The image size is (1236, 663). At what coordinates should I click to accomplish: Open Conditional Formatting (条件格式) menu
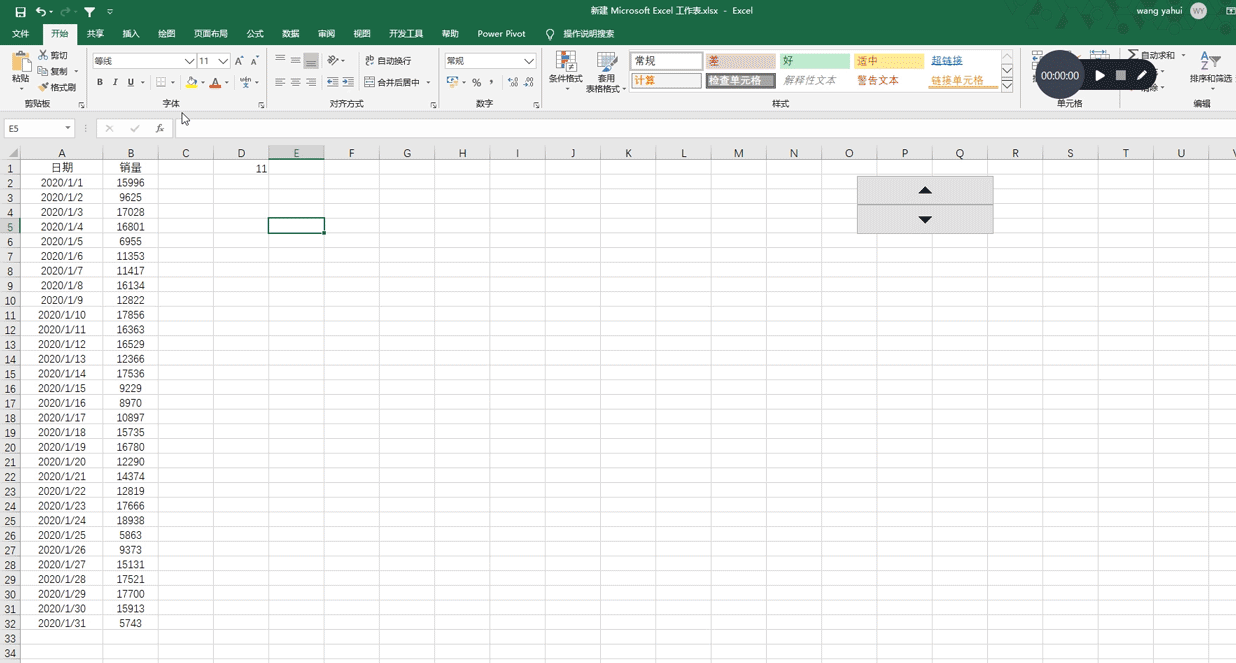[x=566, y=71]
